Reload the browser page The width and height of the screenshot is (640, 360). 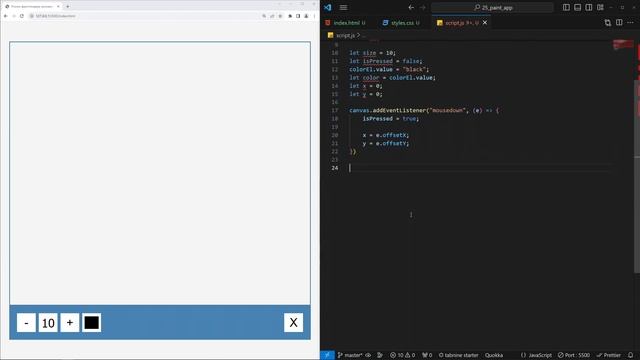[x=22, y=16]
